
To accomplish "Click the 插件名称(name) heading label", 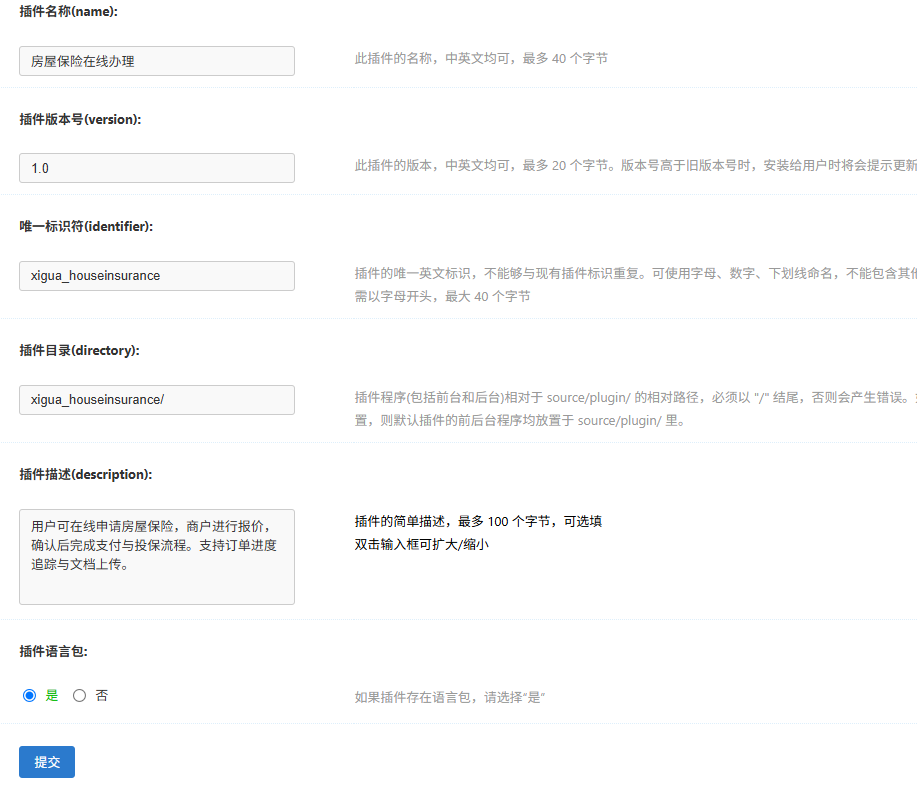I will pos(73,11).
